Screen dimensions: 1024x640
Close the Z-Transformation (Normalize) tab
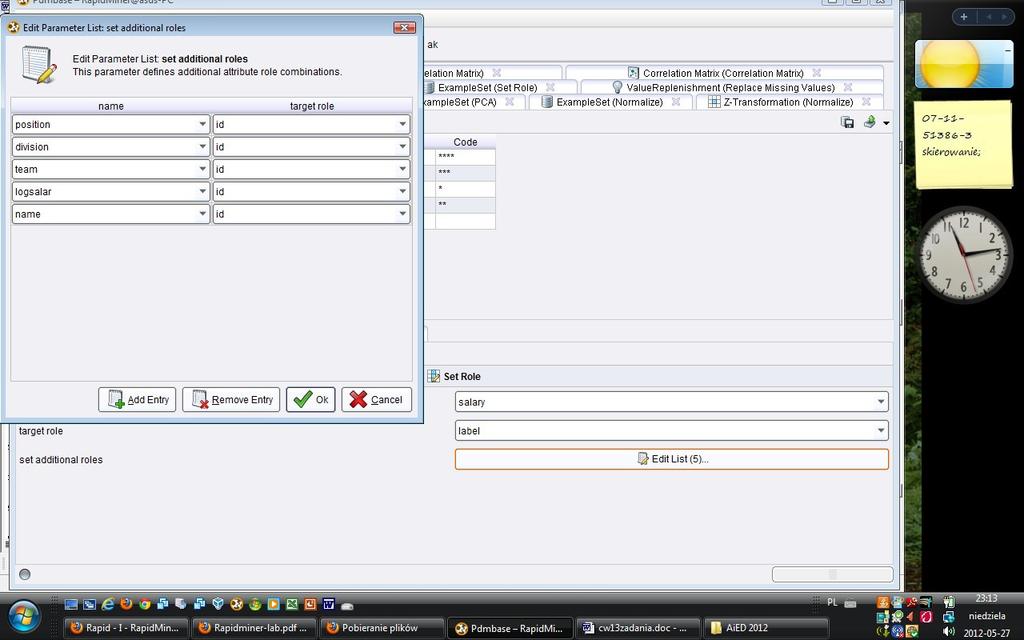[866, 101]
